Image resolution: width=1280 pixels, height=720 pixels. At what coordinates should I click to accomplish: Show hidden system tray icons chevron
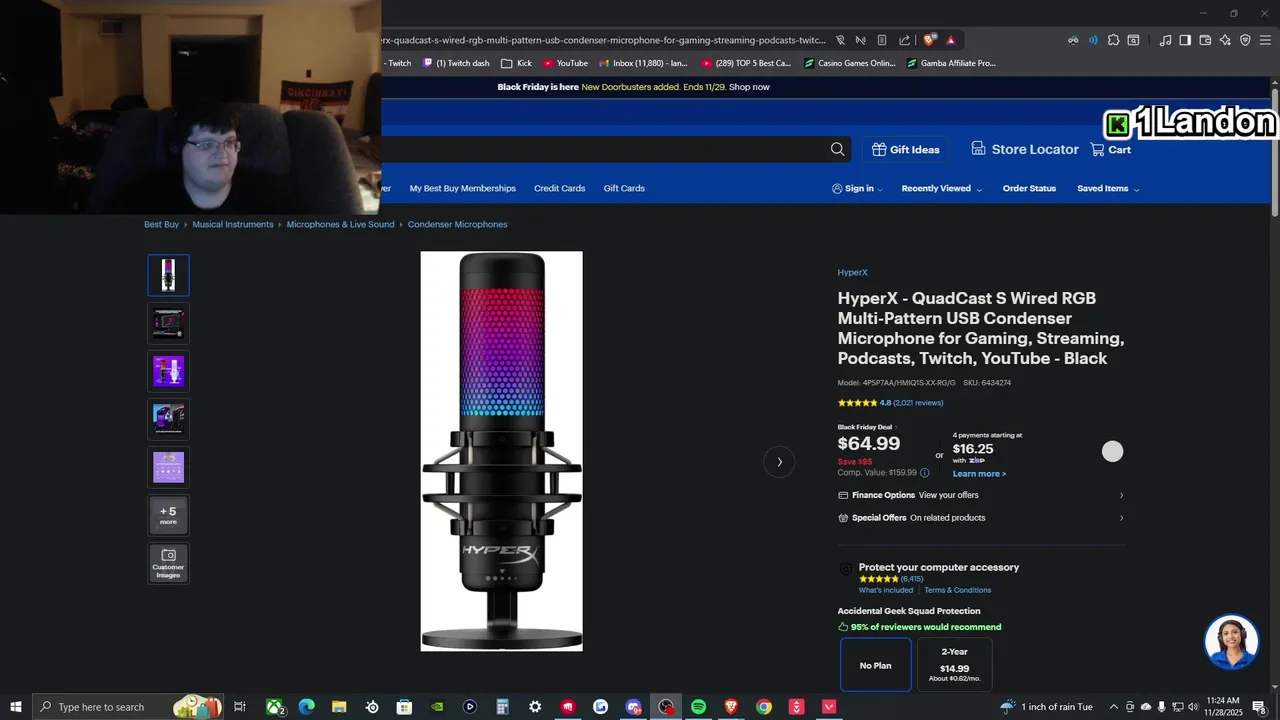pos(1114,707)
